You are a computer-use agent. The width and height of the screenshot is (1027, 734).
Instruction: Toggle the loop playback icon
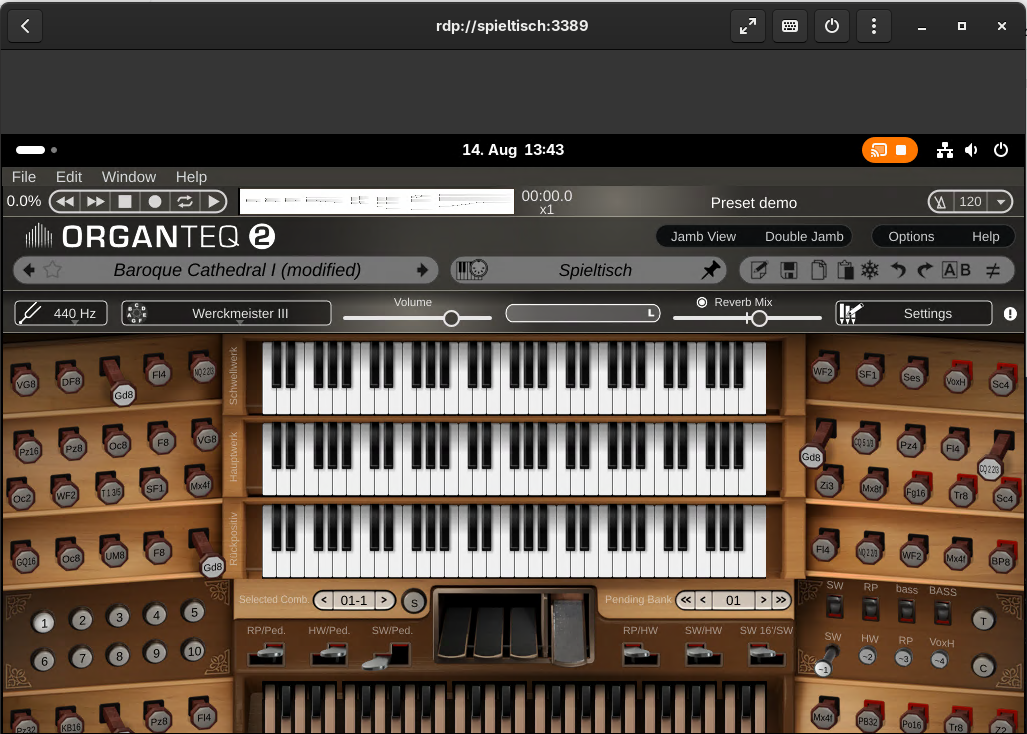185,202
